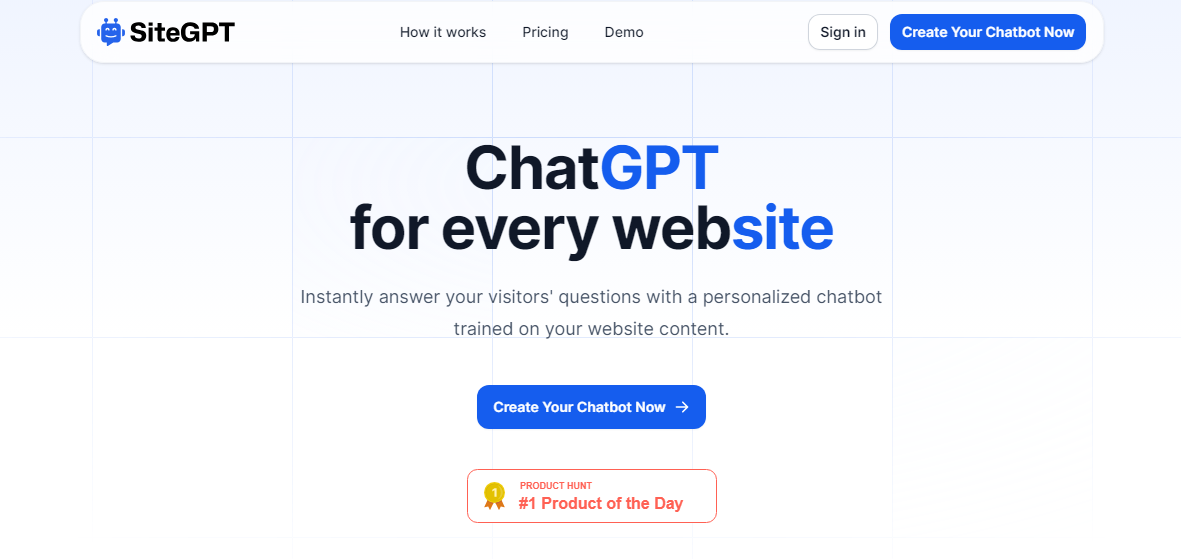Click the blue site letters in headline
Image resolution: width=1181 pixels, height=559 pixels.
[782, 229]
